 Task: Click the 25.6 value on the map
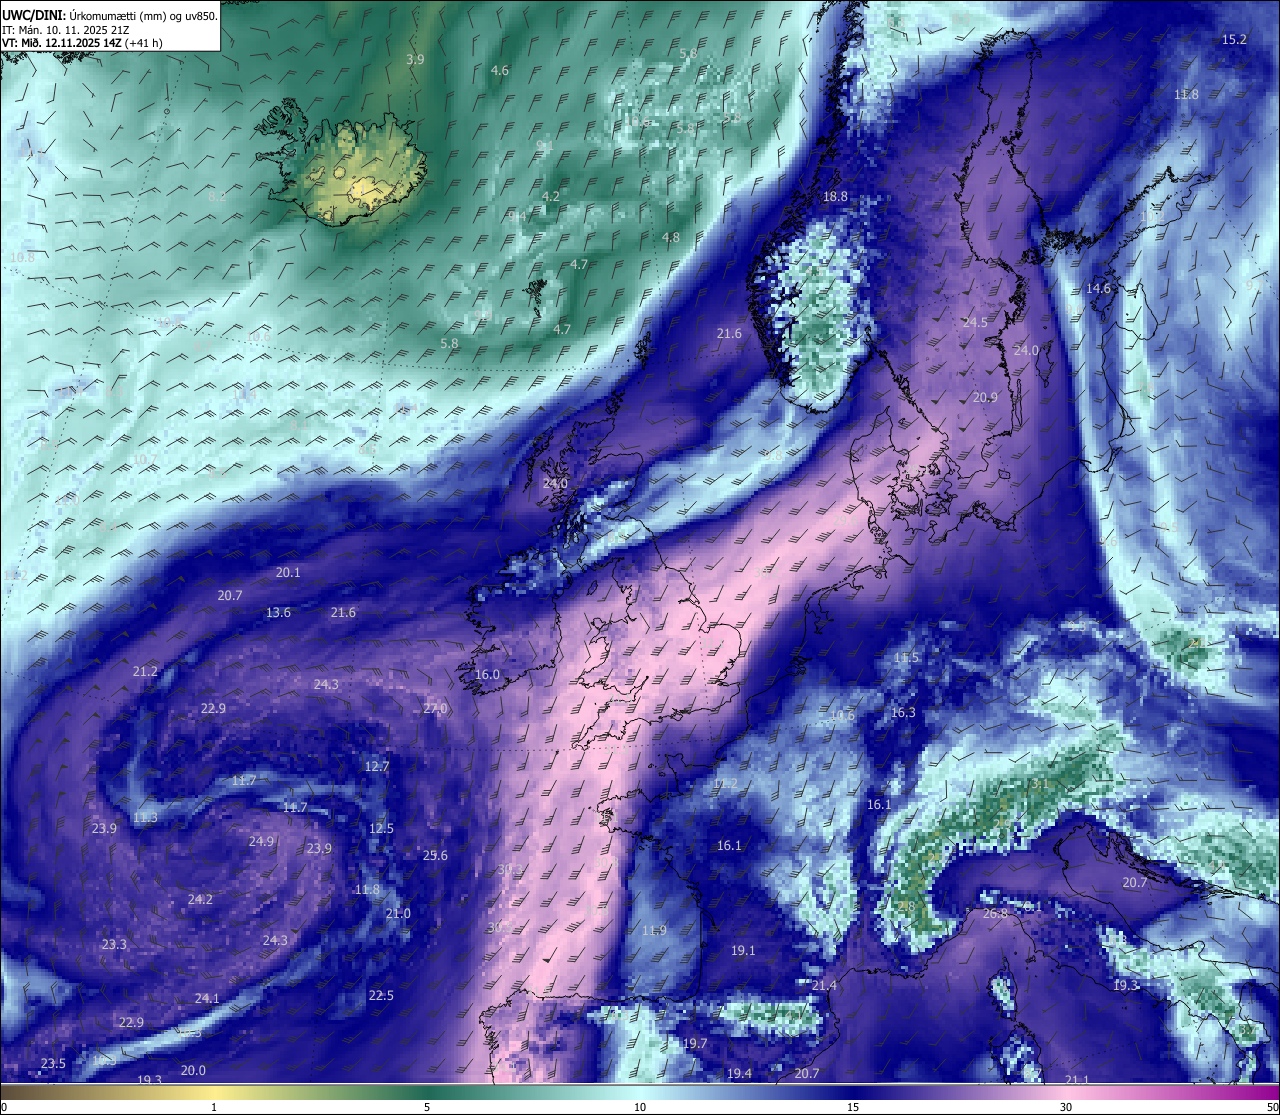pos(435,856)
